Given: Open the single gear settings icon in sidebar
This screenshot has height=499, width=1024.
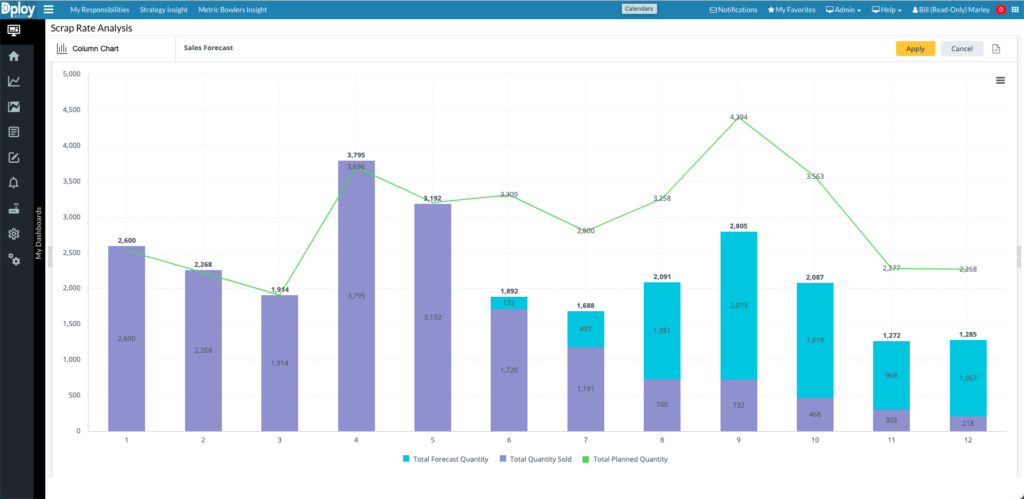Looking at the screenshot, I should pyautogui.click(x=14, y=234).
